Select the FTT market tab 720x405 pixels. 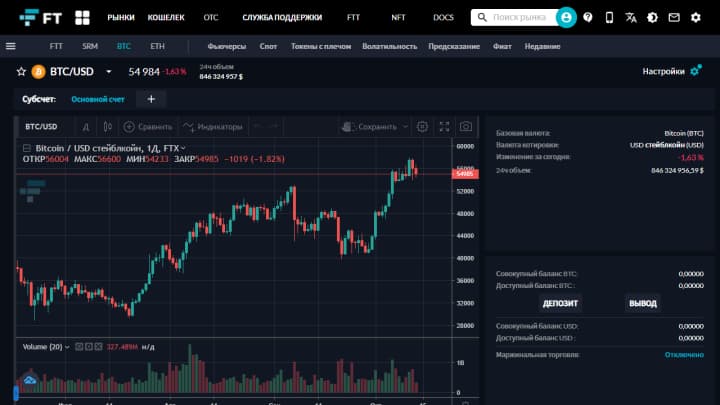[56, 46]
